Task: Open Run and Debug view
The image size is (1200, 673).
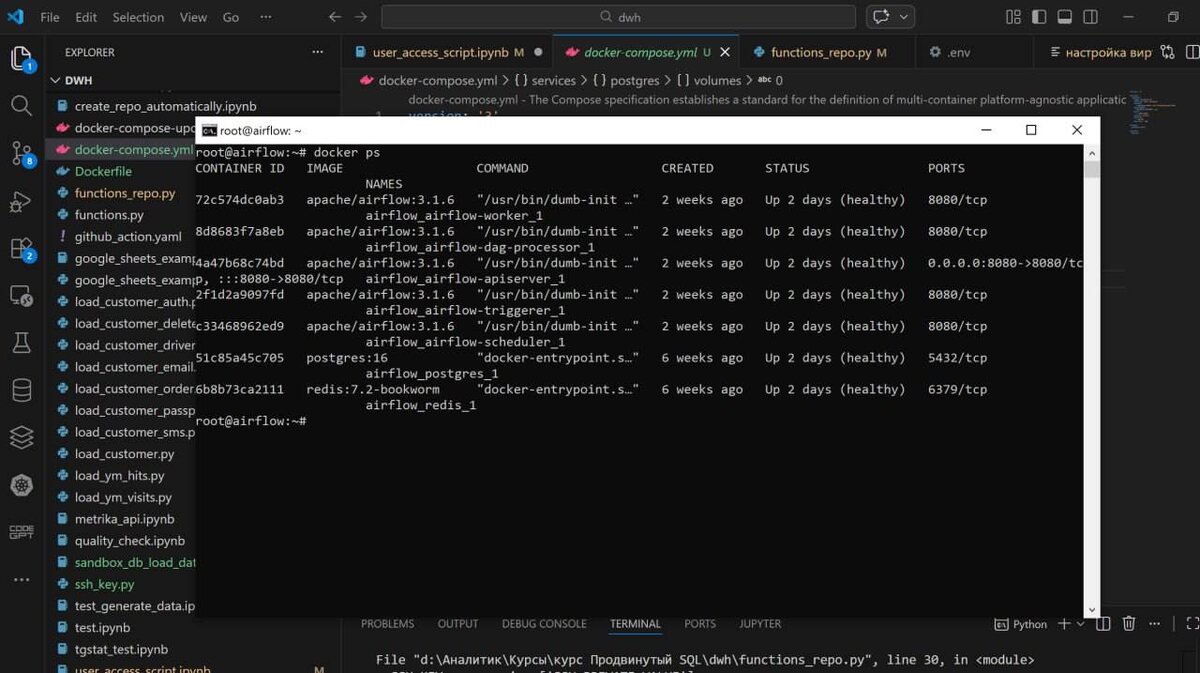Action: (x=21, y=201)
